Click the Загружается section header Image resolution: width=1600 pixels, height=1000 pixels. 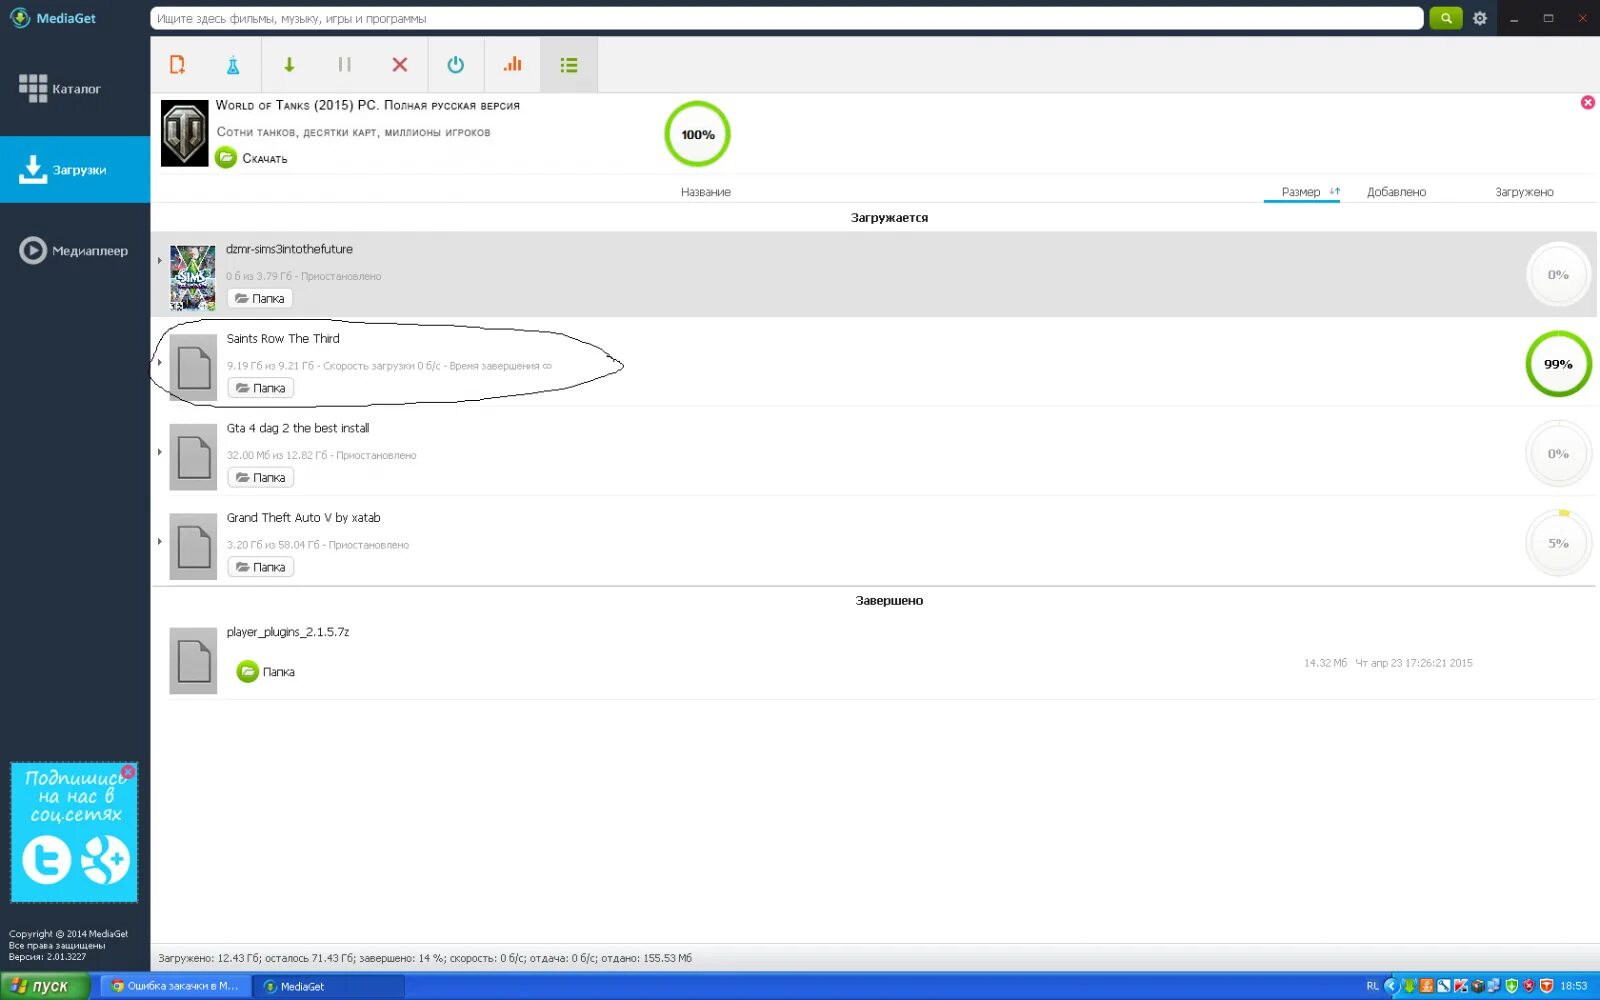tap(889, 218)
